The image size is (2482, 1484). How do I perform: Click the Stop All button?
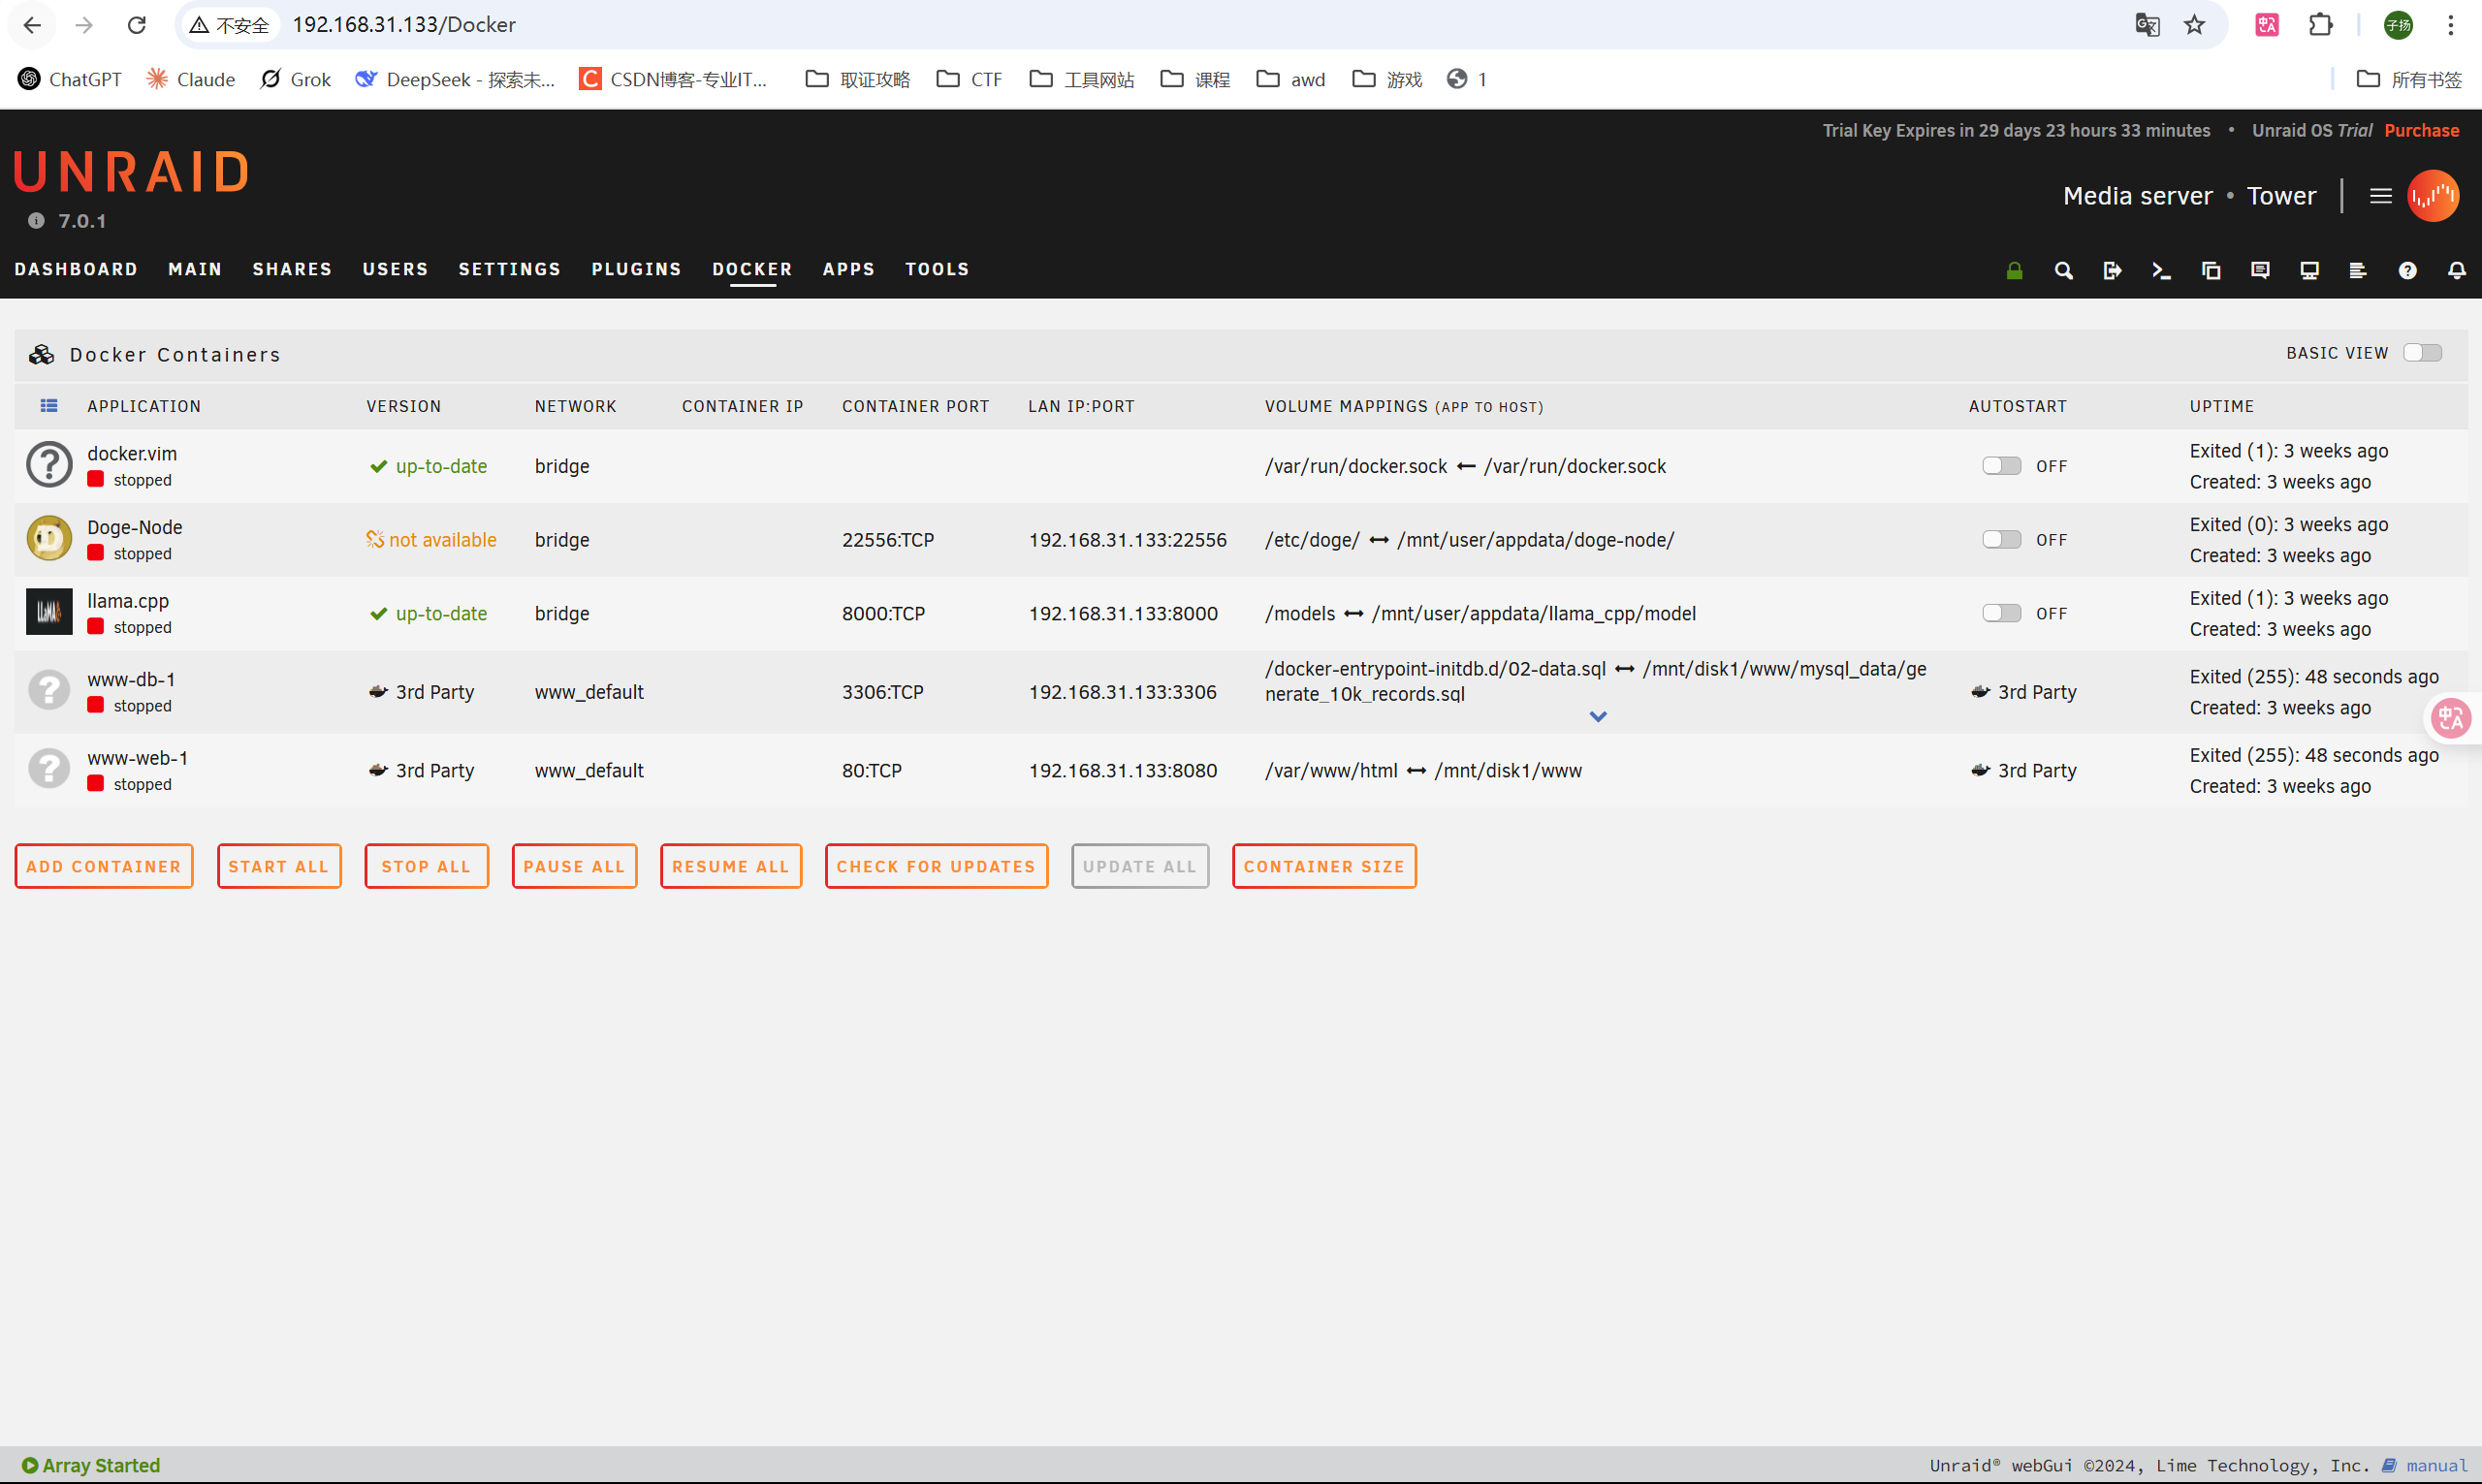tap(426, 866)
